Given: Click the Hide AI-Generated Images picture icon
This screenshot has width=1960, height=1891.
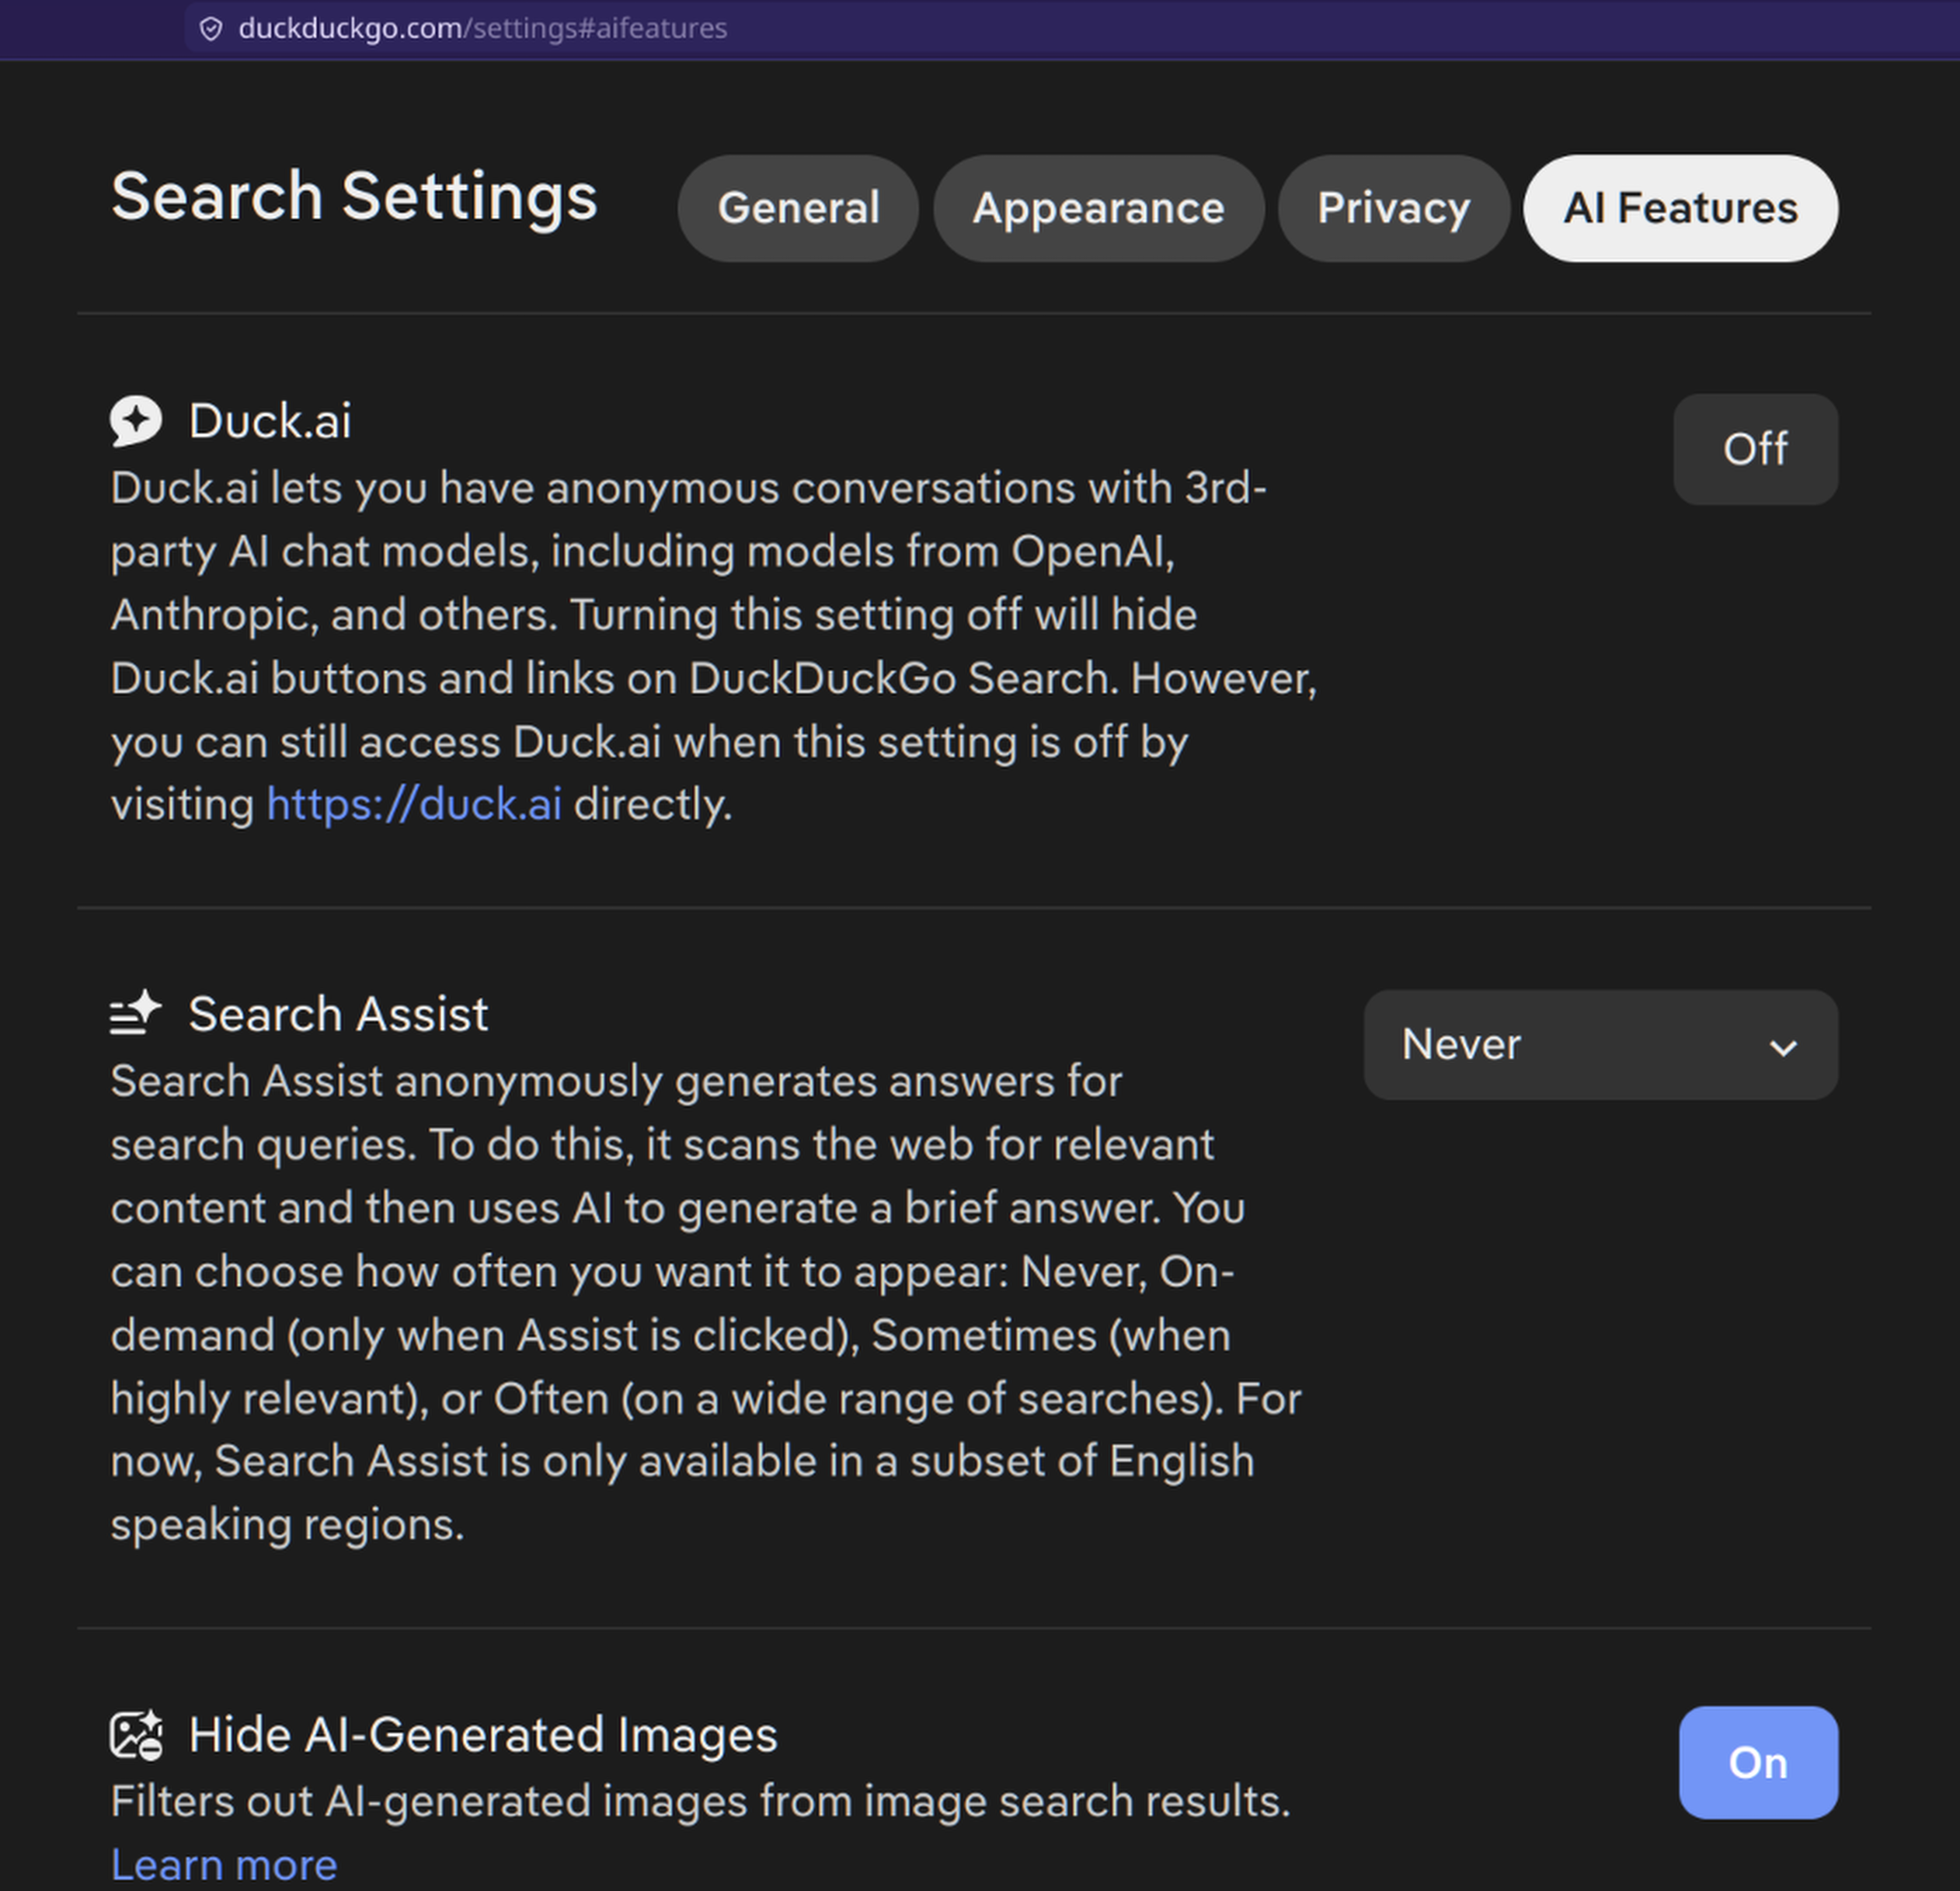Looking at the screenshot, I should pos(136,1734).
